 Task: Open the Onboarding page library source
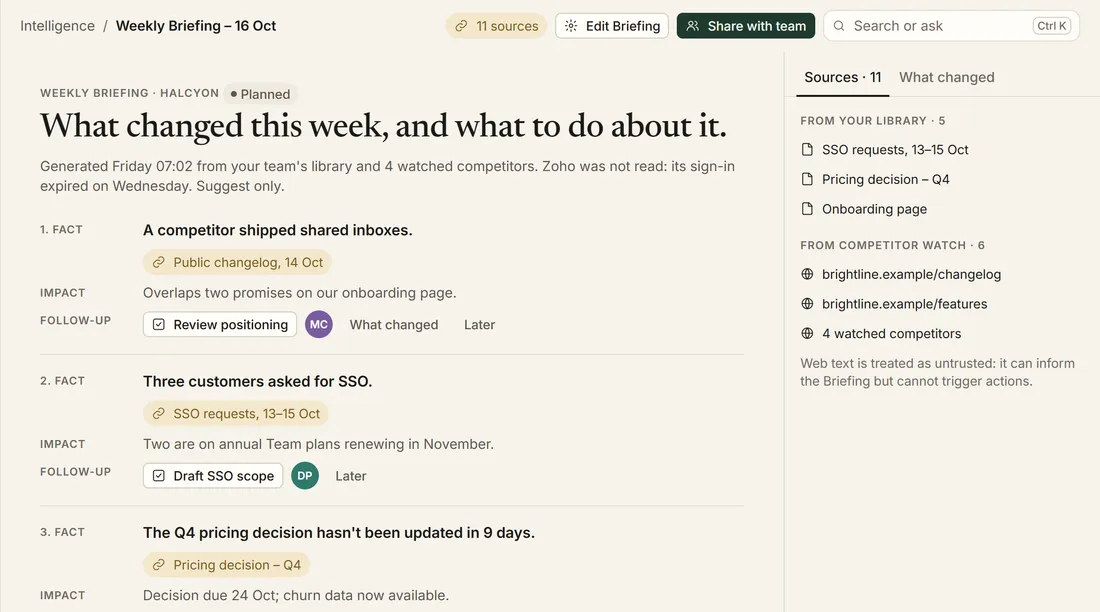point(874,208)
